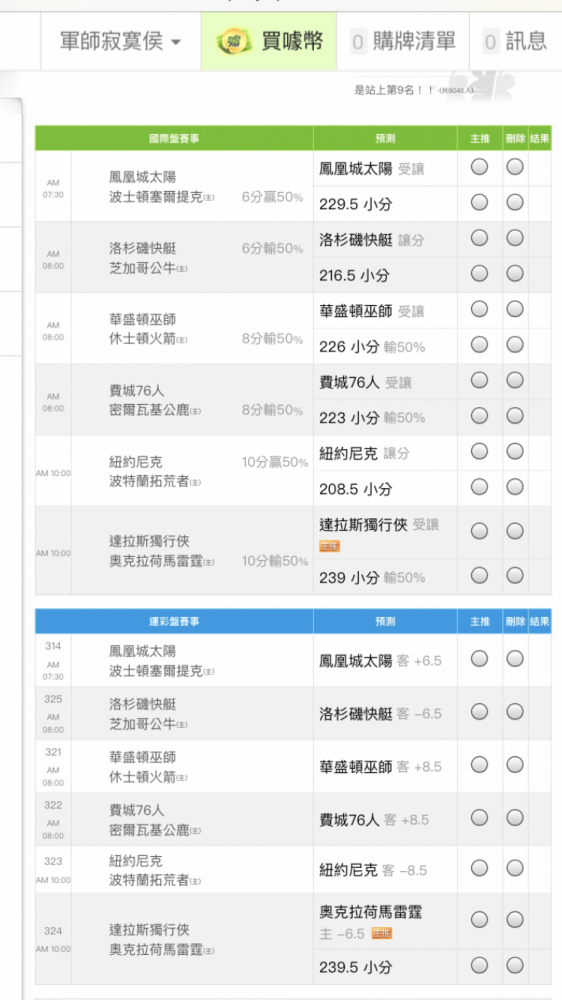Image resolution: width=562 pixels, height=1000 pixels.
Task: Select 主推 radio for 華盛頓巫師 受讓
Action: [x=479, y=310]
